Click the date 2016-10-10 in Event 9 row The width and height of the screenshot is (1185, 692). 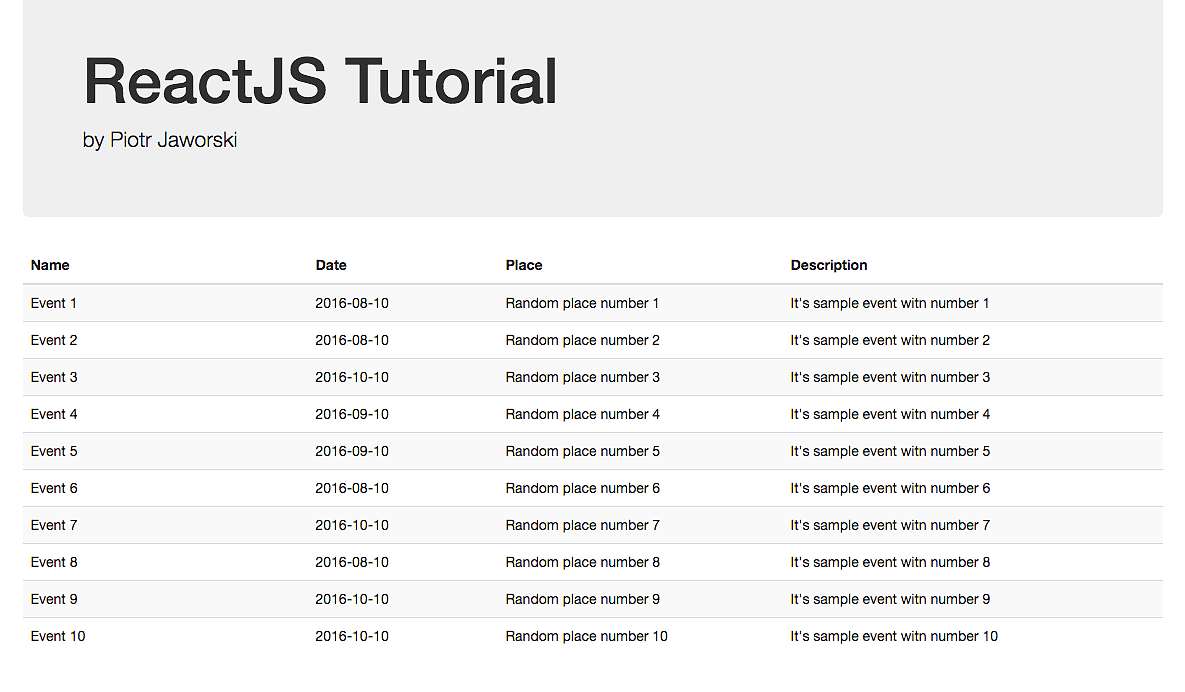(352, 599)
